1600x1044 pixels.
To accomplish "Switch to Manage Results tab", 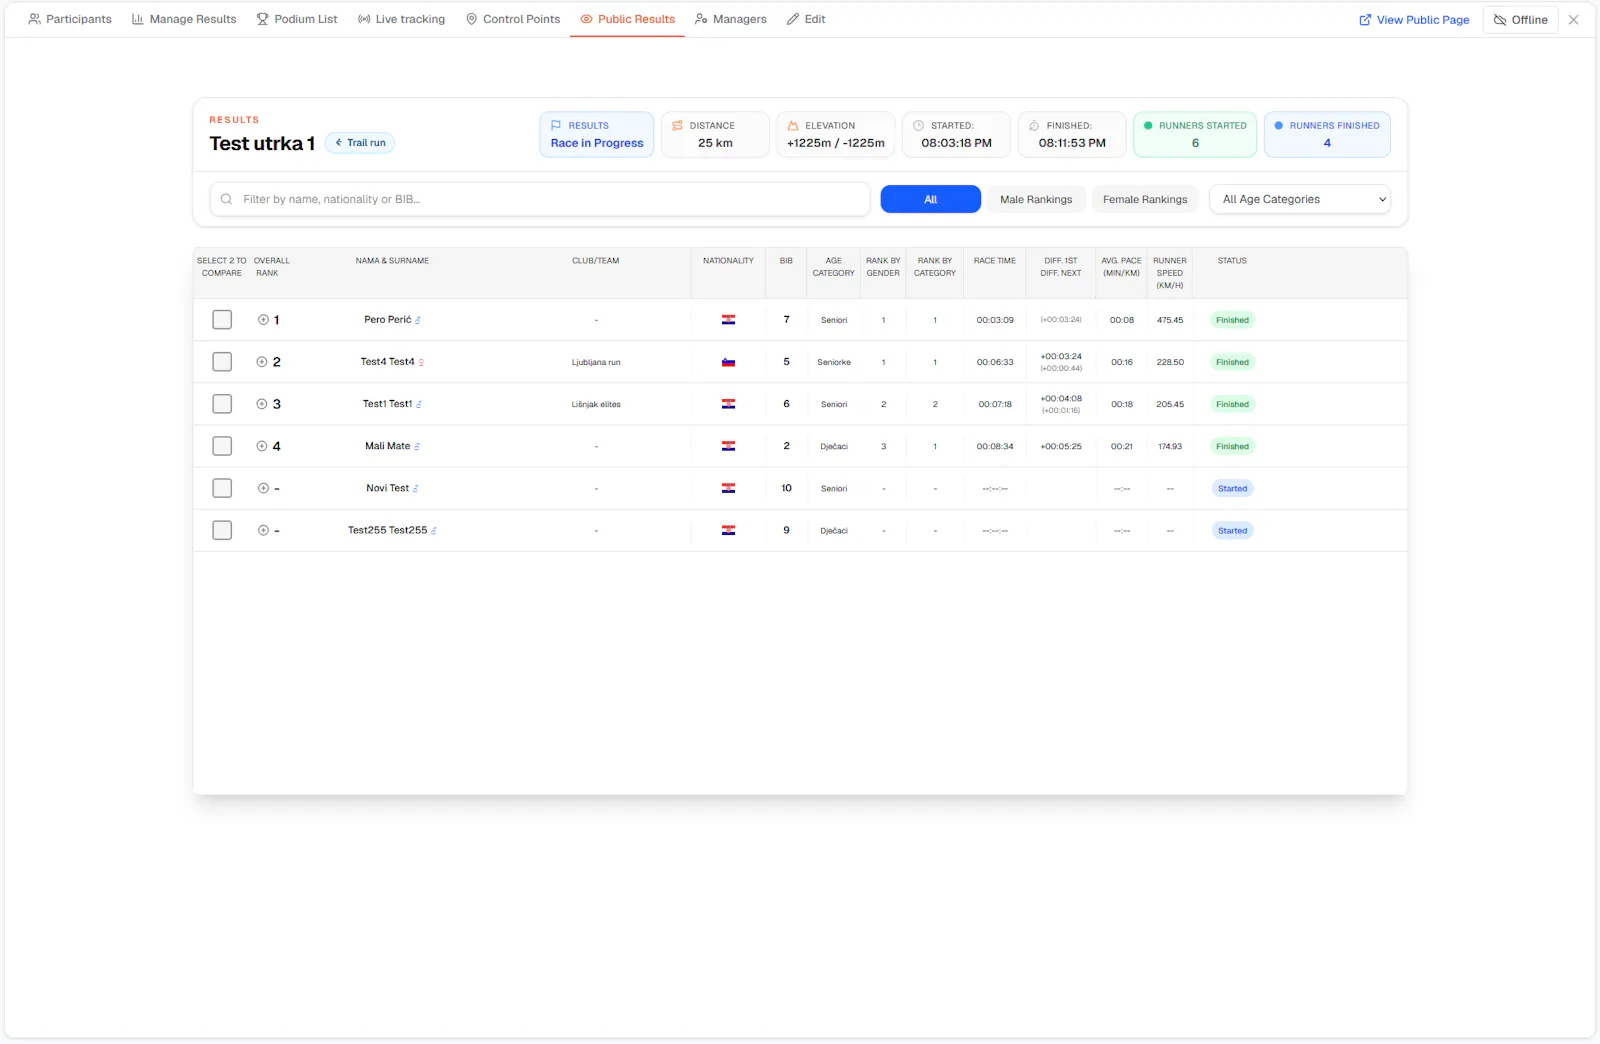I will point(184,19).
